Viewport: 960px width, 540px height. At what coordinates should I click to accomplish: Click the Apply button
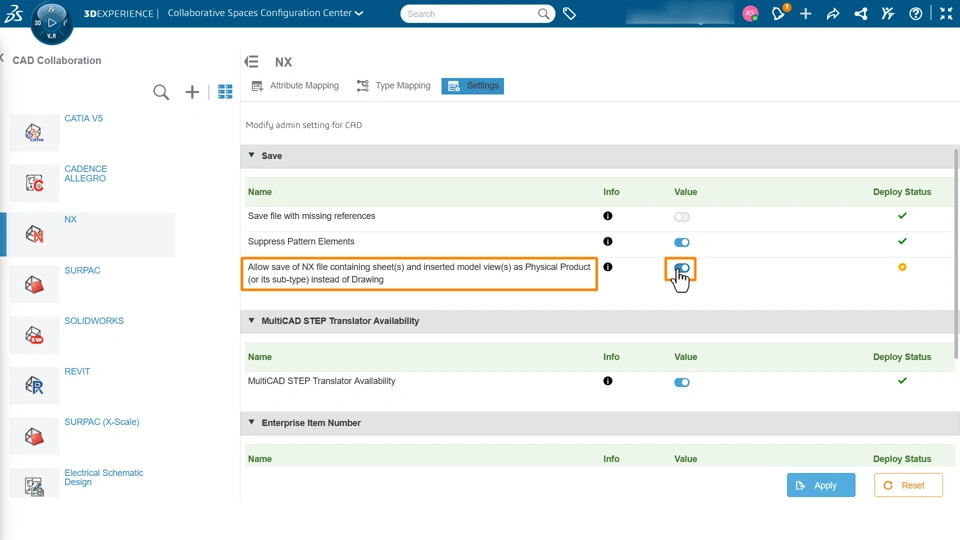pos(821,485)
